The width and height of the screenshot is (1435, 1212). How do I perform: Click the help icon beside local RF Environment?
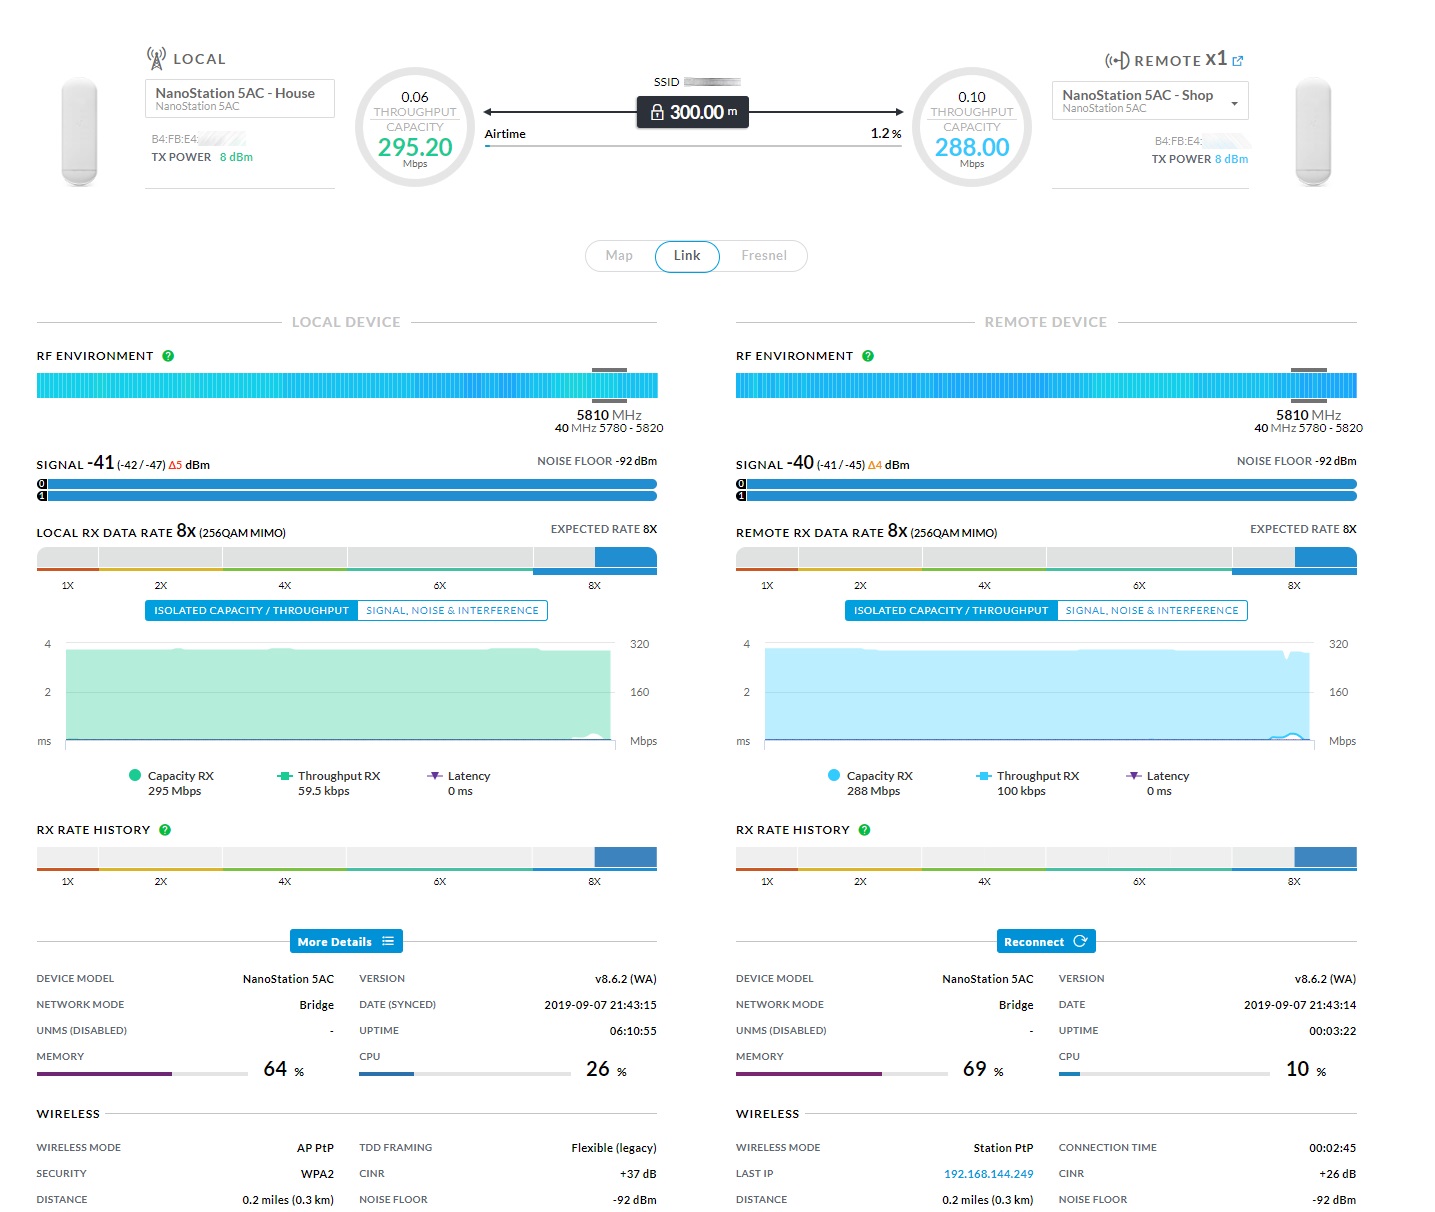point(168,356)
